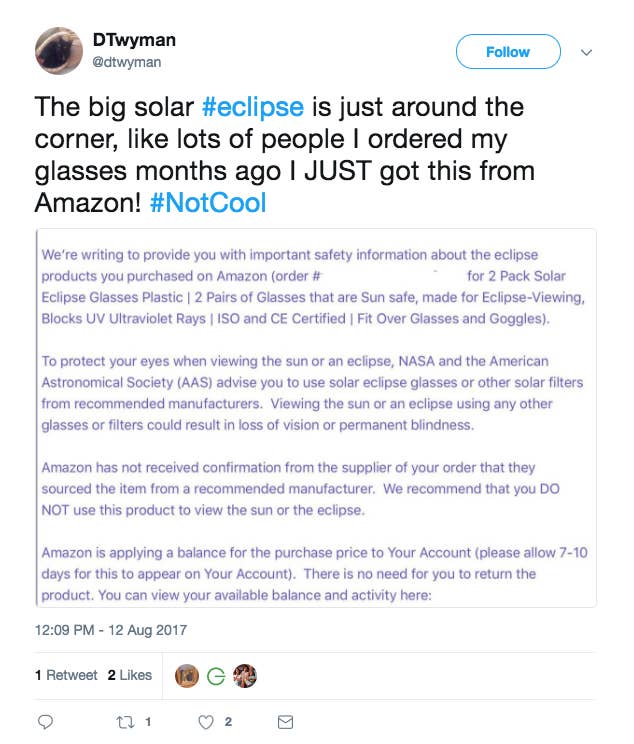
Task: Click the third liker's avatar
Action: 245,676
